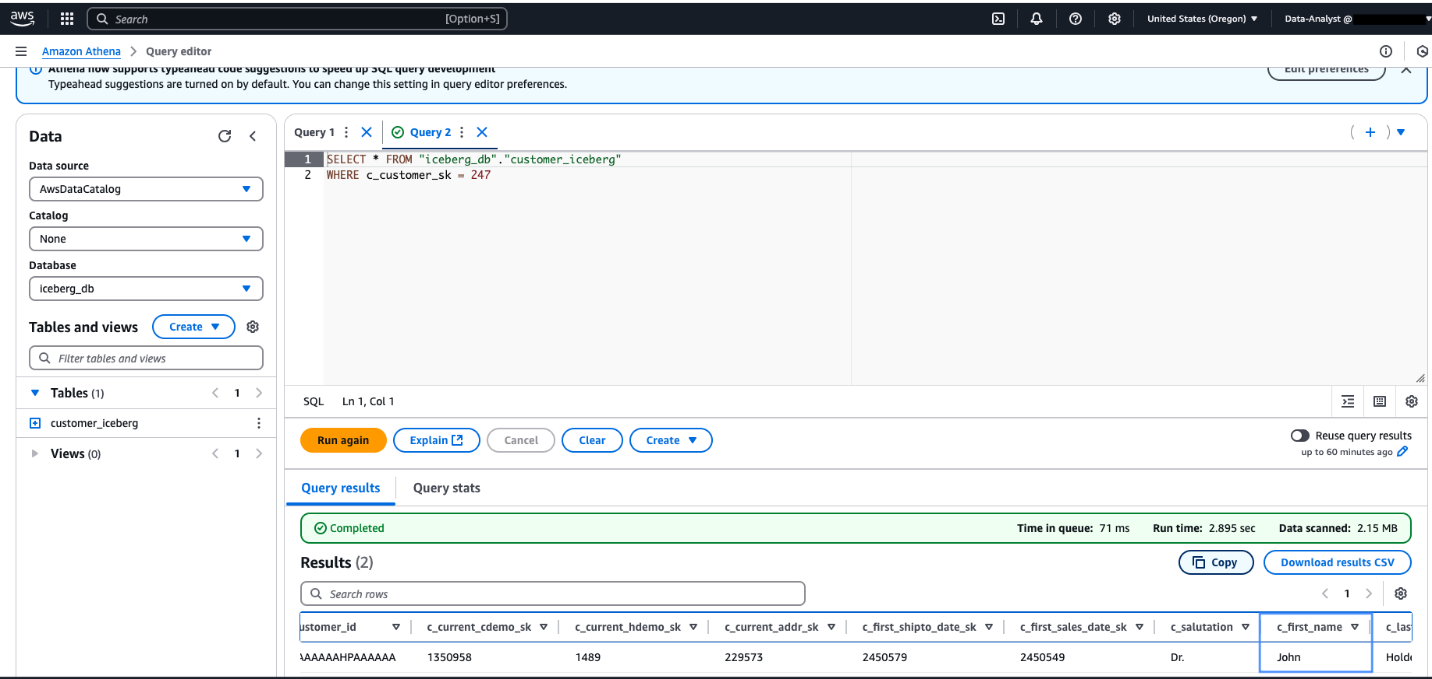Sort by c_current_hdemo_sk column

click(x=693, y=627)
